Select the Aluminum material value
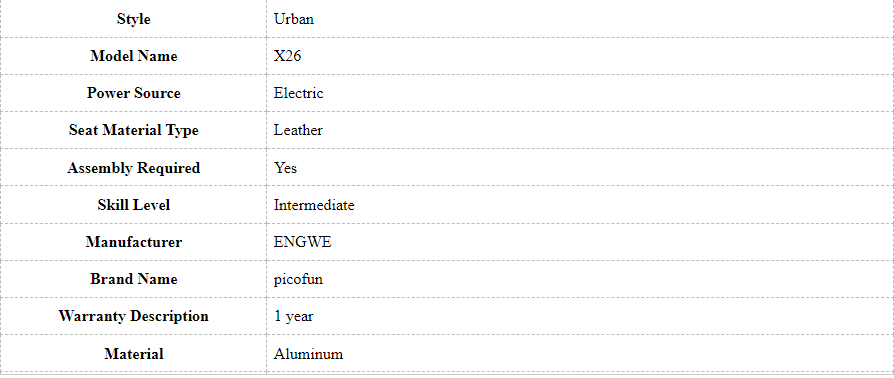Image resolution: width=894 pixels, height=378 pixels. click(308, 353)
